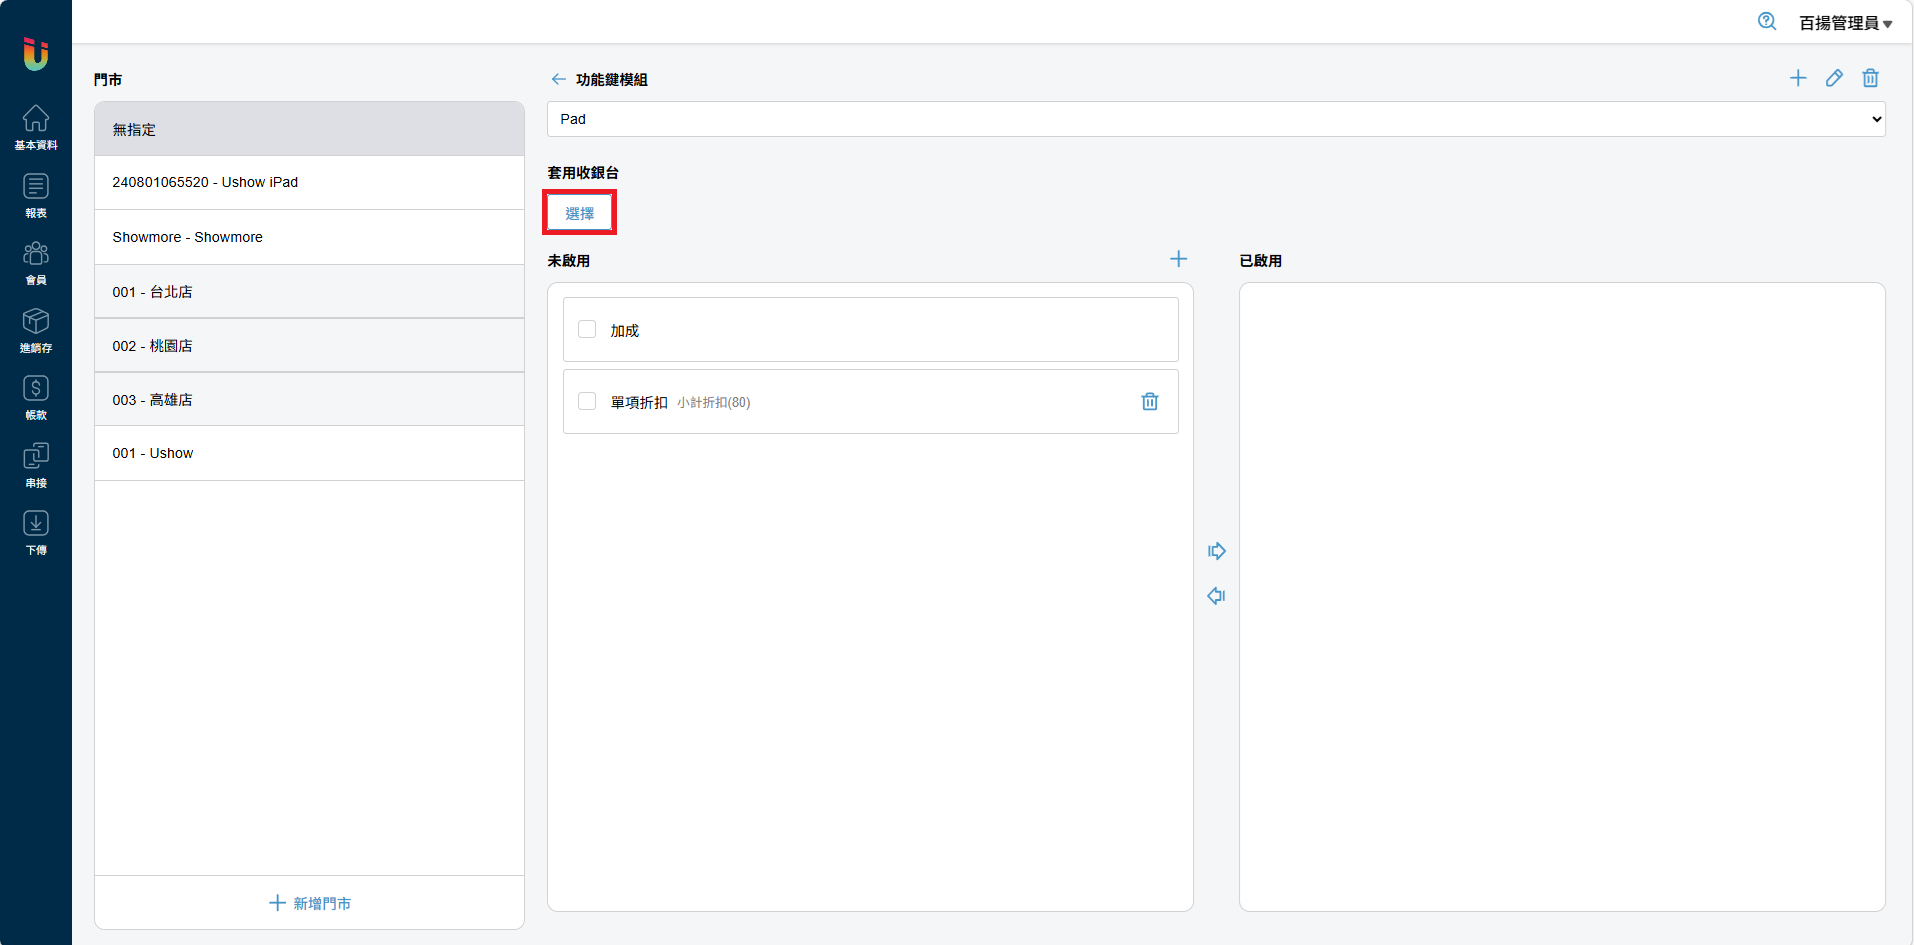Click the 新增門市 add store button

310,903
